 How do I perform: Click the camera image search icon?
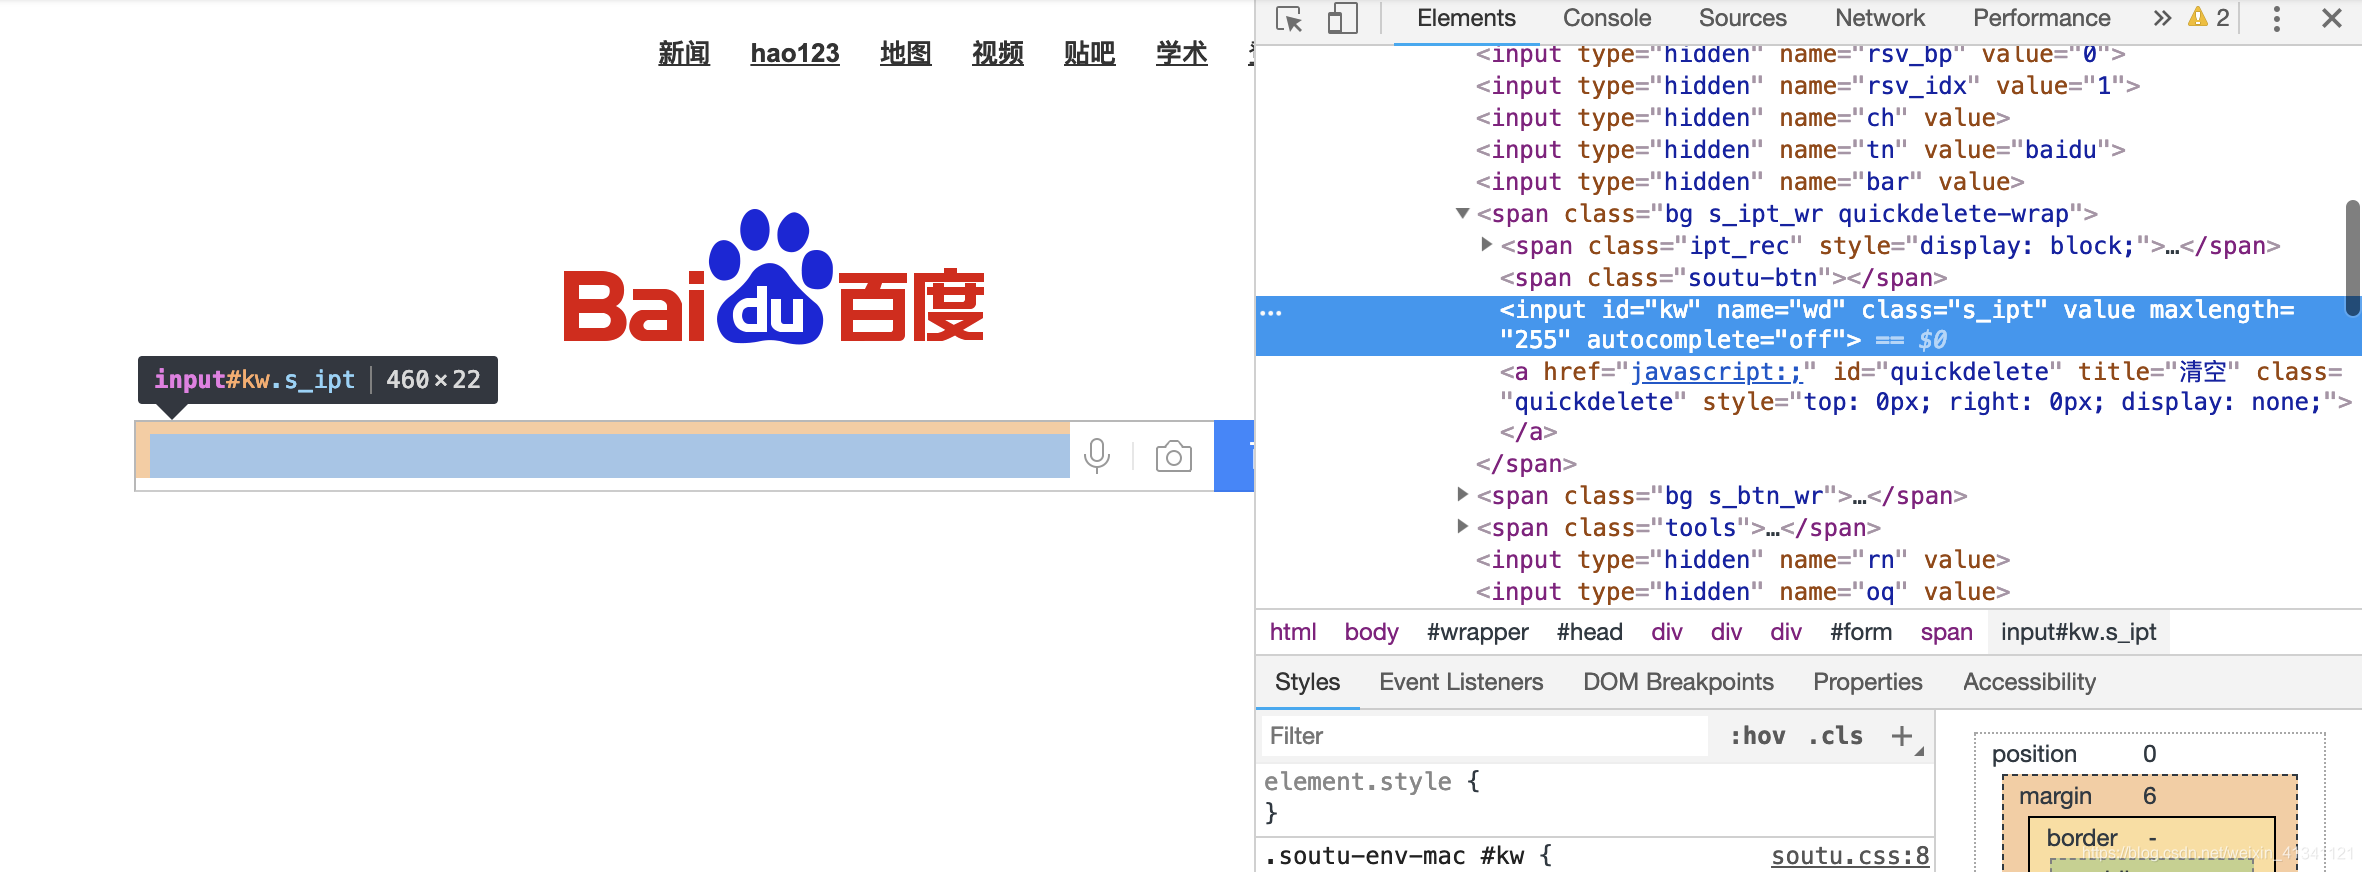[x=1173, y=456]
